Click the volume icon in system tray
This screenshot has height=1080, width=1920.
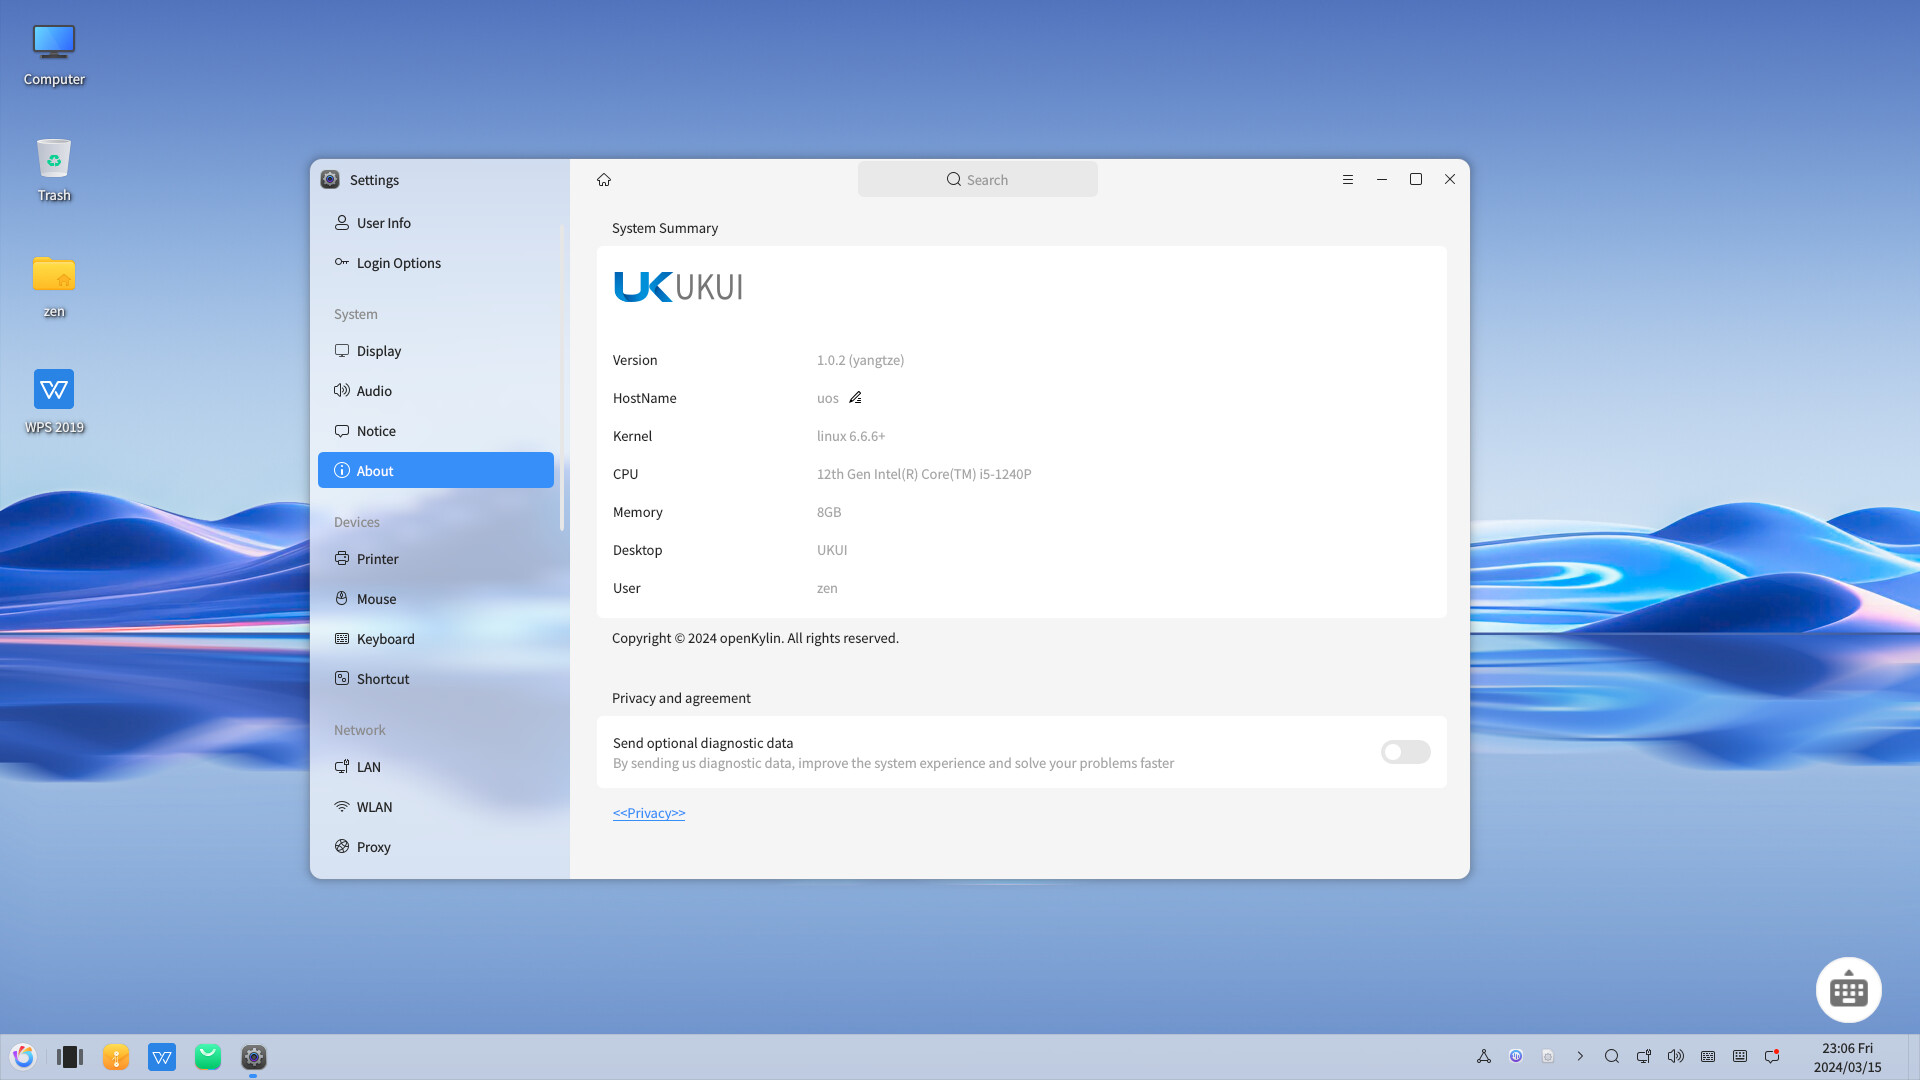1676,1056
